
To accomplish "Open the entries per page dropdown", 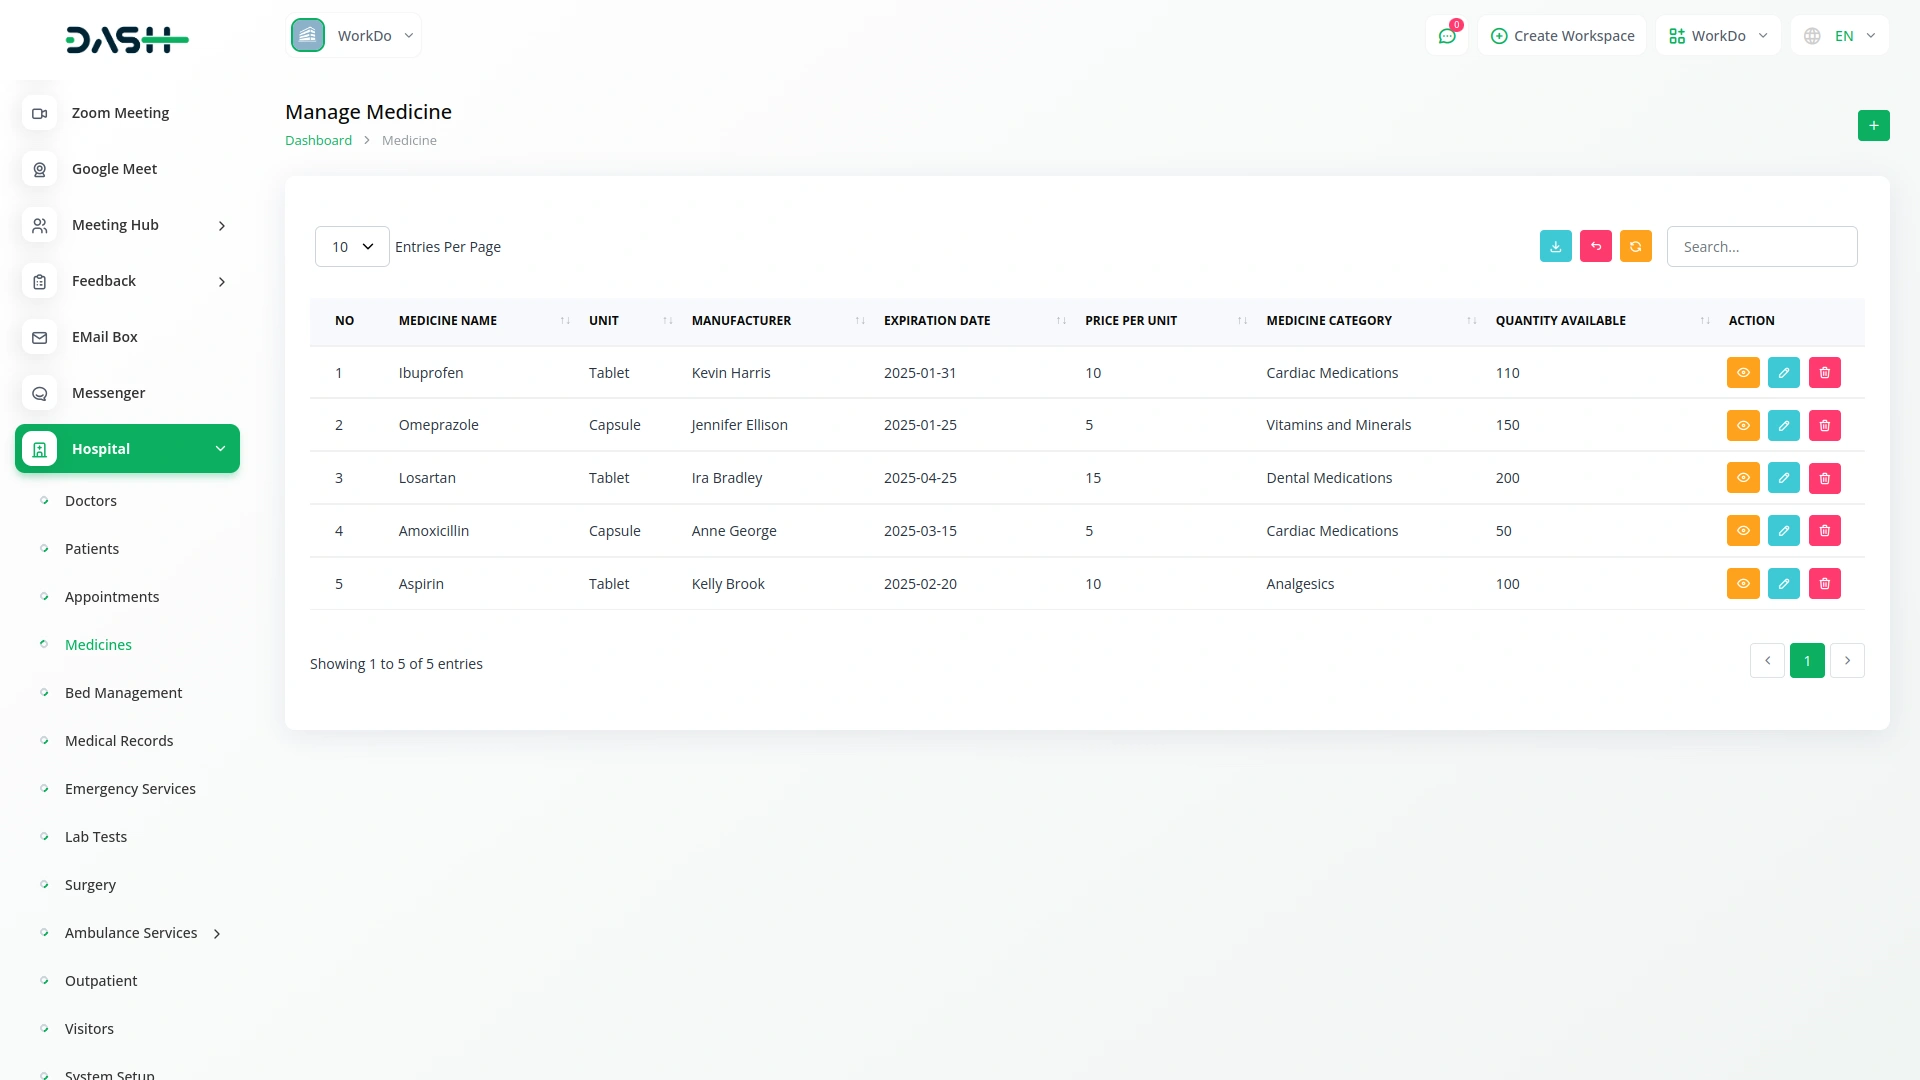I will tap(352, 246).
